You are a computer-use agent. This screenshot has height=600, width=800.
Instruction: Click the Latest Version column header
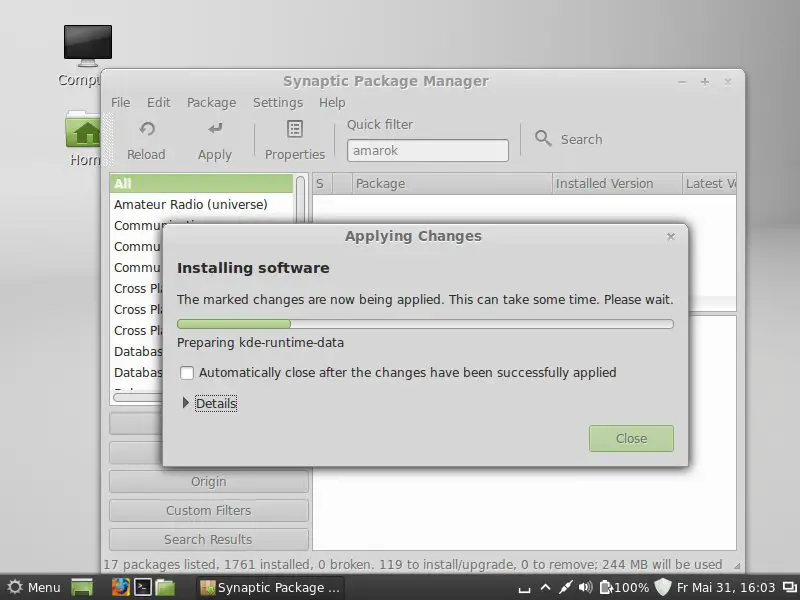point(709,184)
